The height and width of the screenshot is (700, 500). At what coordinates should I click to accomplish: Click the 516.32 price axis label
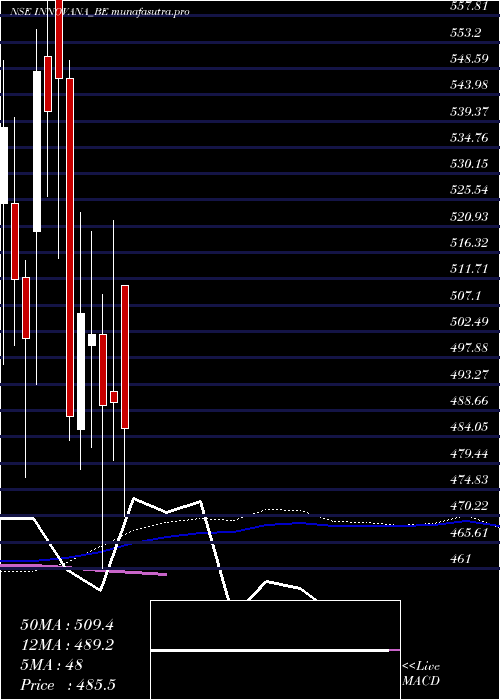[x=469, y=243]
